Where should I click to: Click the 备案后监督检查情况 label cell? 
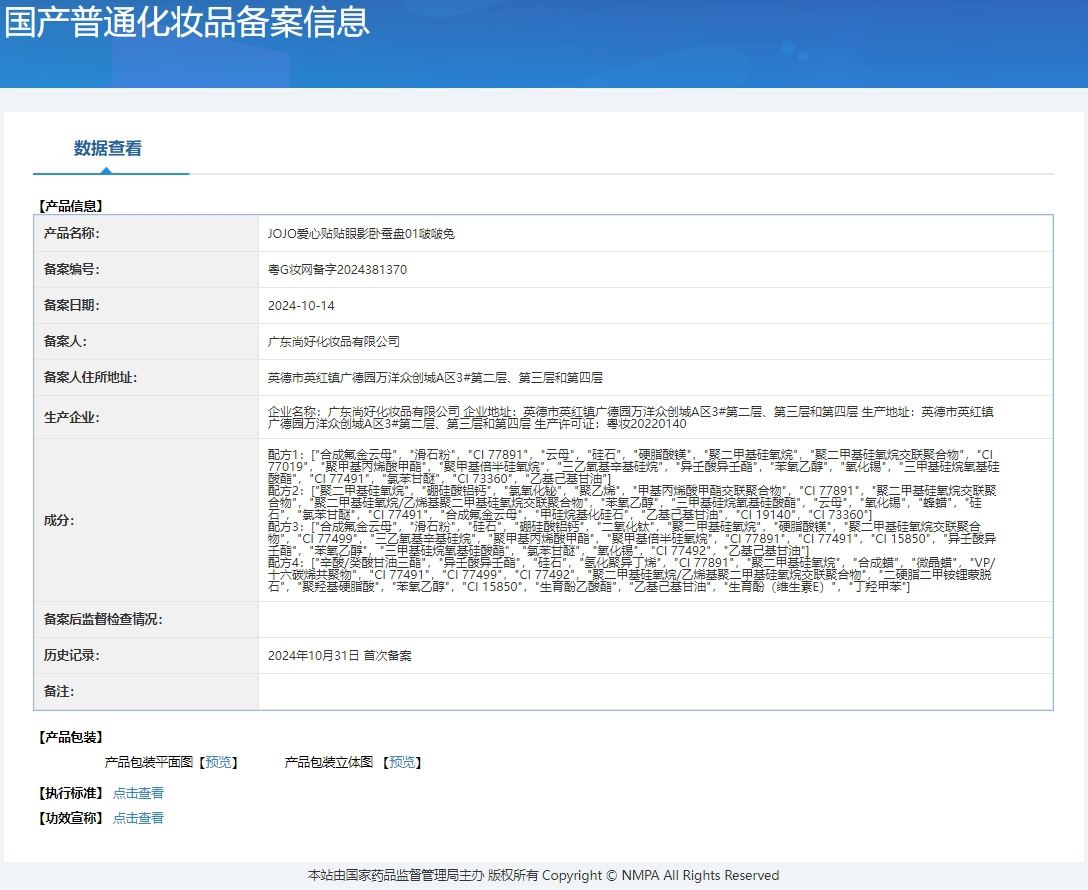(146, 619)
